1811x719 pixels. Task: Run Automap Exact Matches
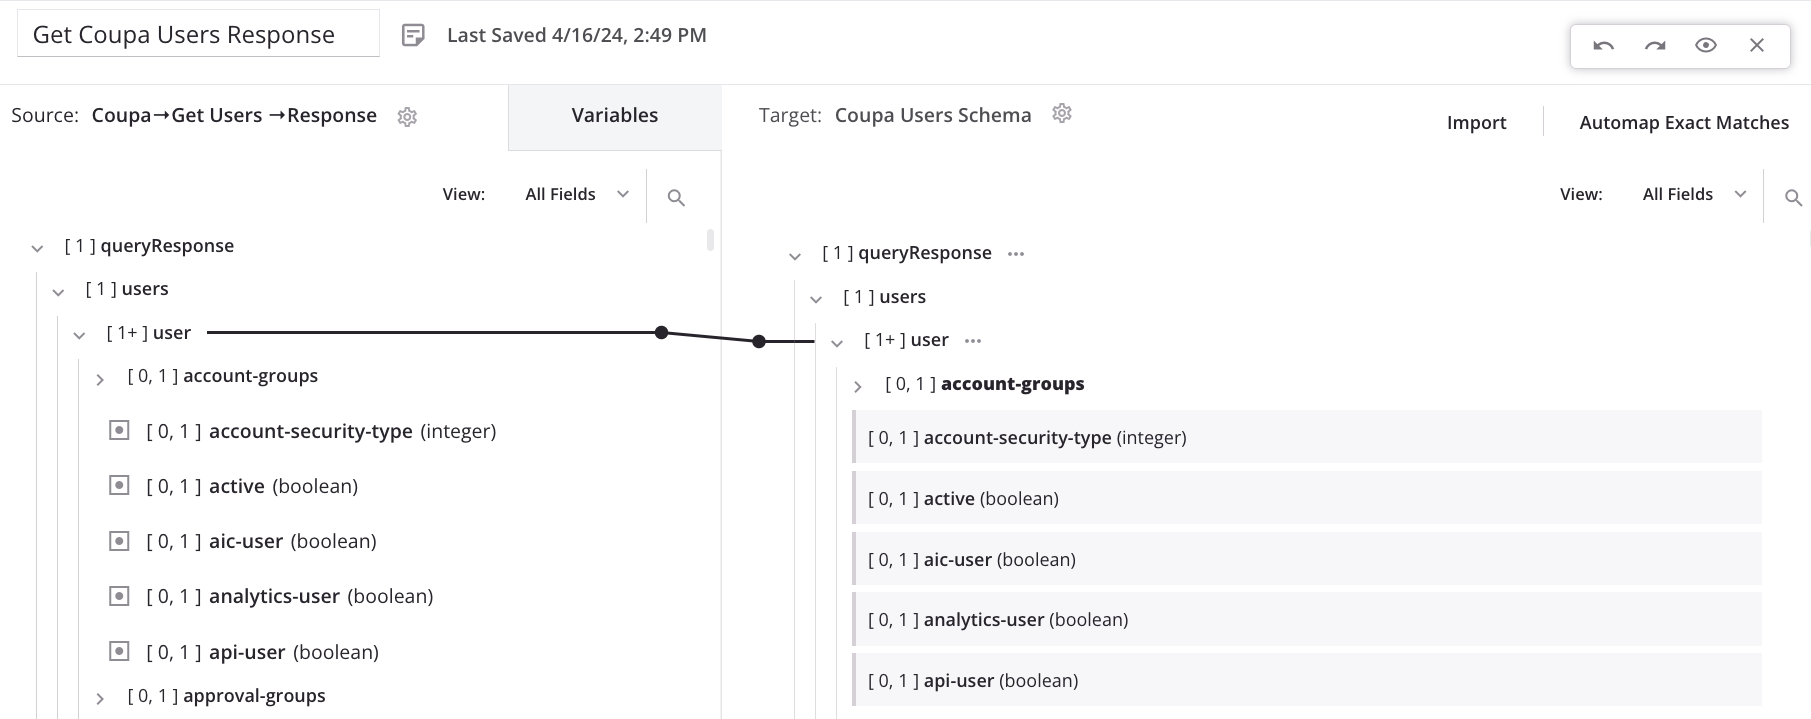pyautogui.click(x=1684, y=122)
